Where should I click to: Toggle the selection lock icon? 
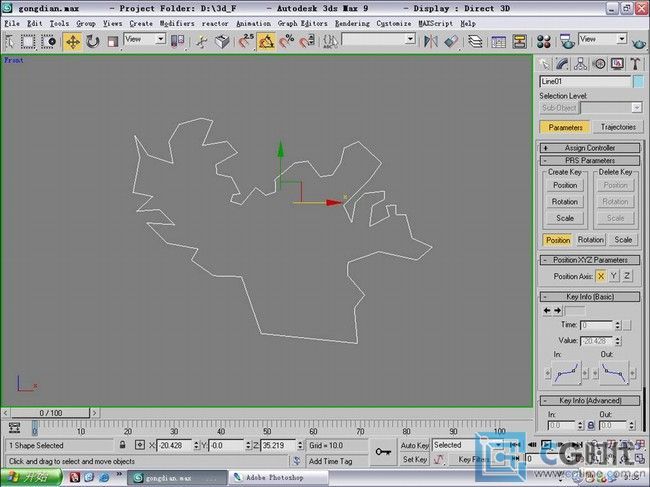click(x=123, y=445)
